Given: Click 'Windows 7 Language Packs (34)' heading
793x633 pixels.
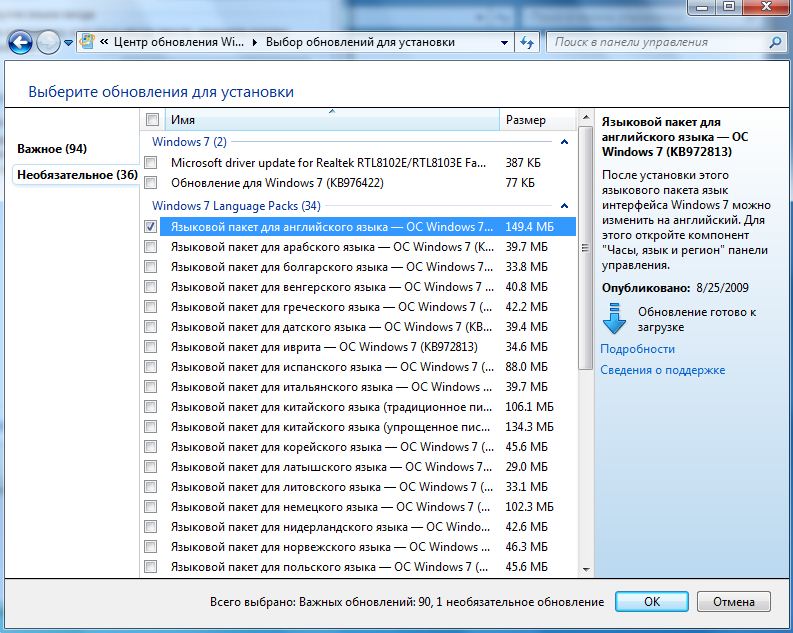Looking at the screenshot, I should click(x=236, y=206).
